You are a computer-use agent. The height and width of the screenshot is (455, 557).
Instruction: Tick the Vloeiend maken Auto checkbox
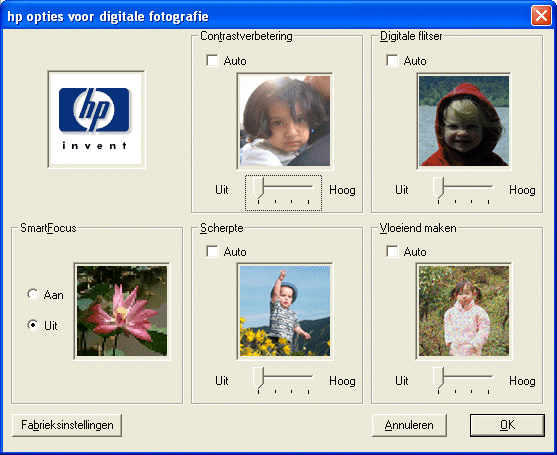point(392,251)
